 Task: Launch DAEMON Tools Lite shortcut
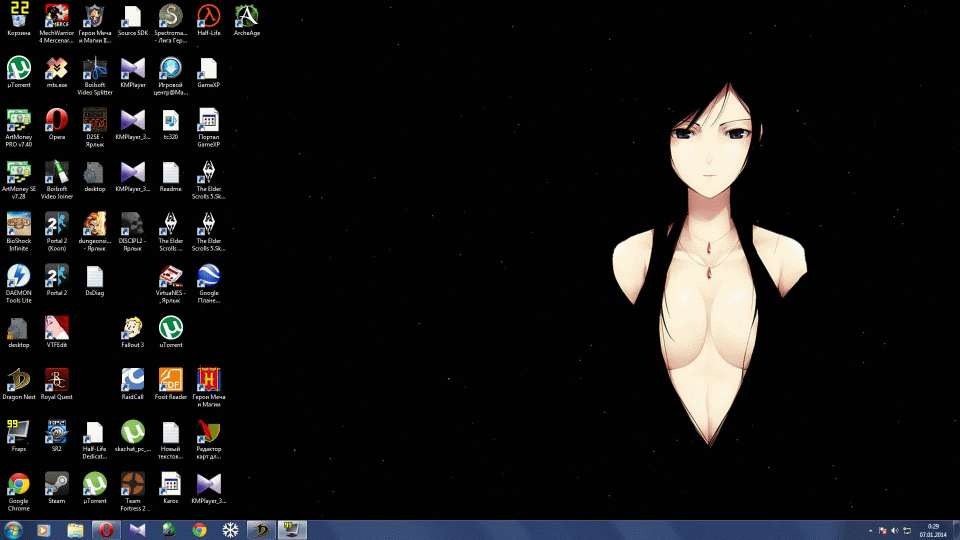click(x=18, y=275)
